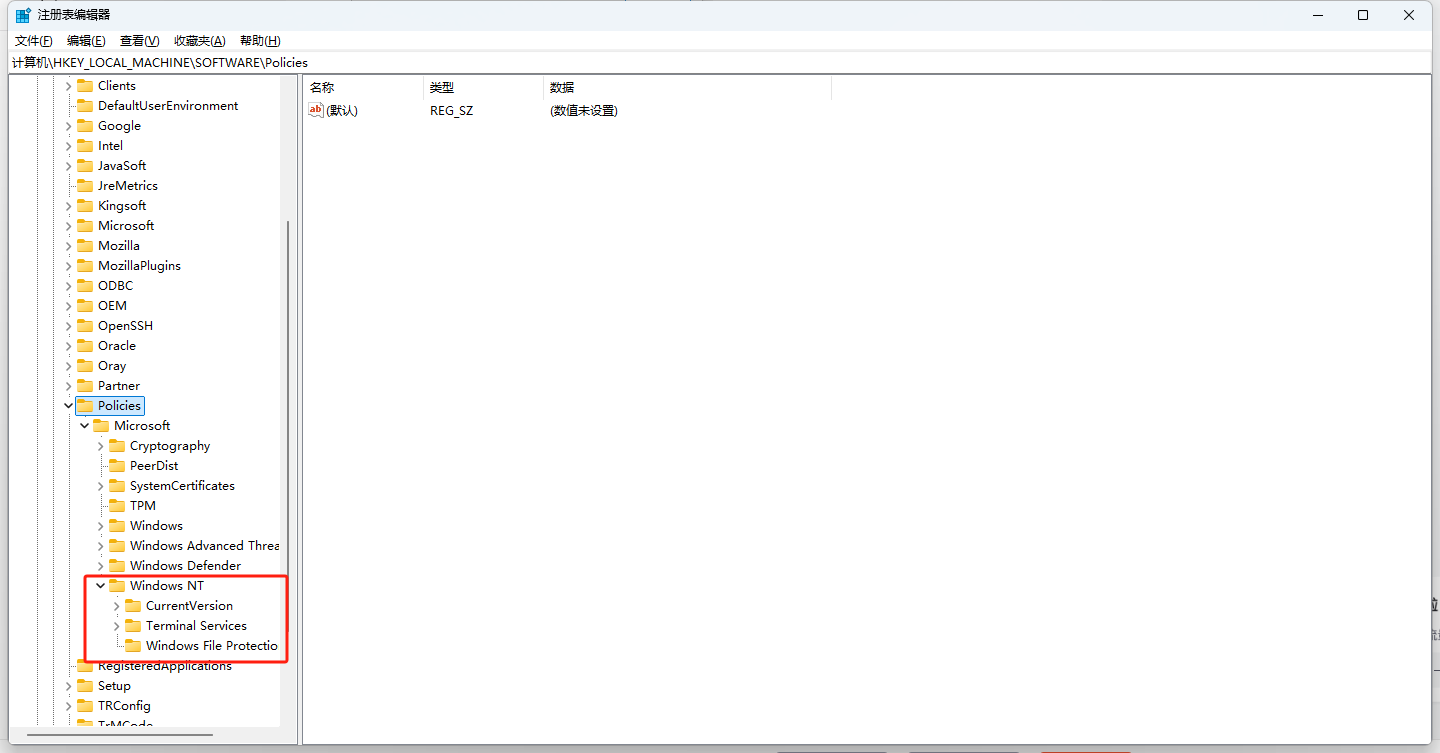This screenshot has height=753, width=1440.
Task: Click the open Policies folder icon
Action: 85,406
